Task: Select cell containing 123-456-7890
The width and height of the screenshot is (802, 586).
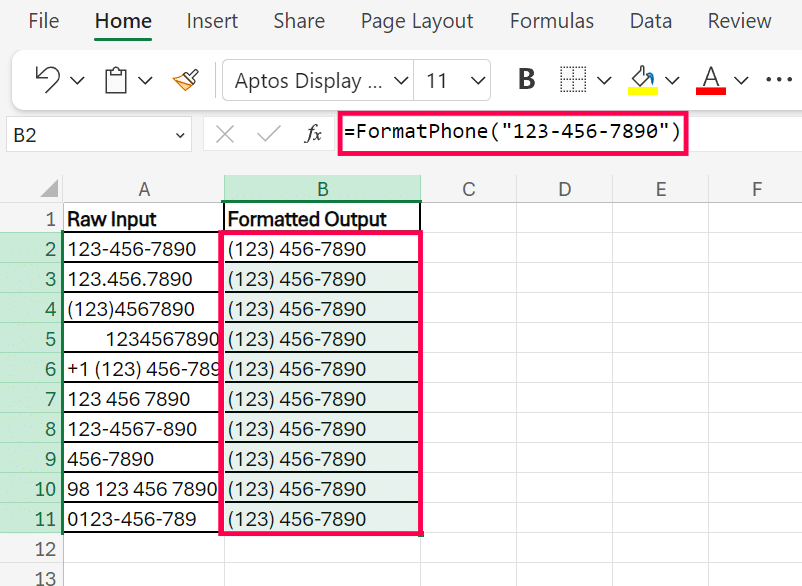Action: (x=144, y=249)
